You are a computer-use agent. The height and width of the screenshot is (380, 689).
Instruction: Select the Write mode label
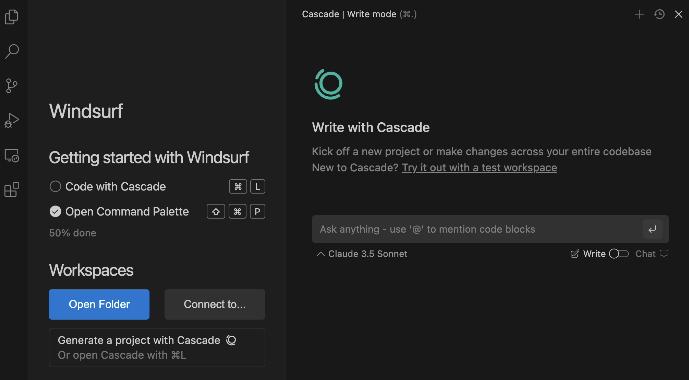594,254
